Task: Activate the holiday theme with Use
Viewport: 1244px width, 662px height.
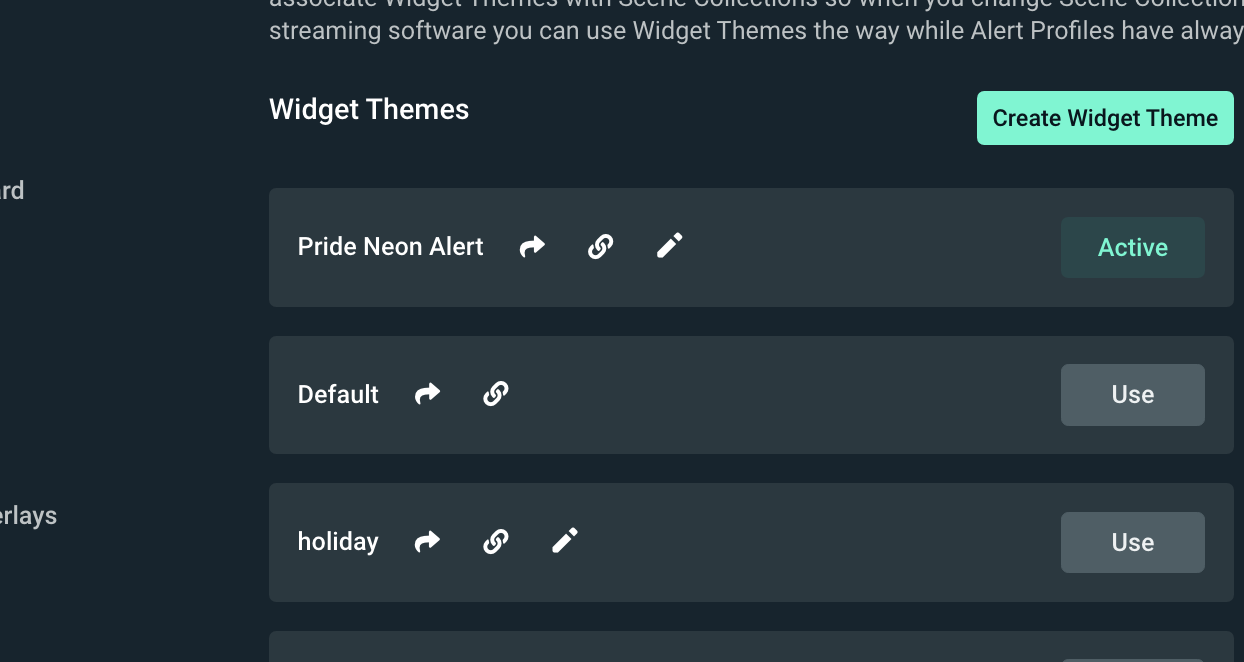Action: coord(1133,543)
